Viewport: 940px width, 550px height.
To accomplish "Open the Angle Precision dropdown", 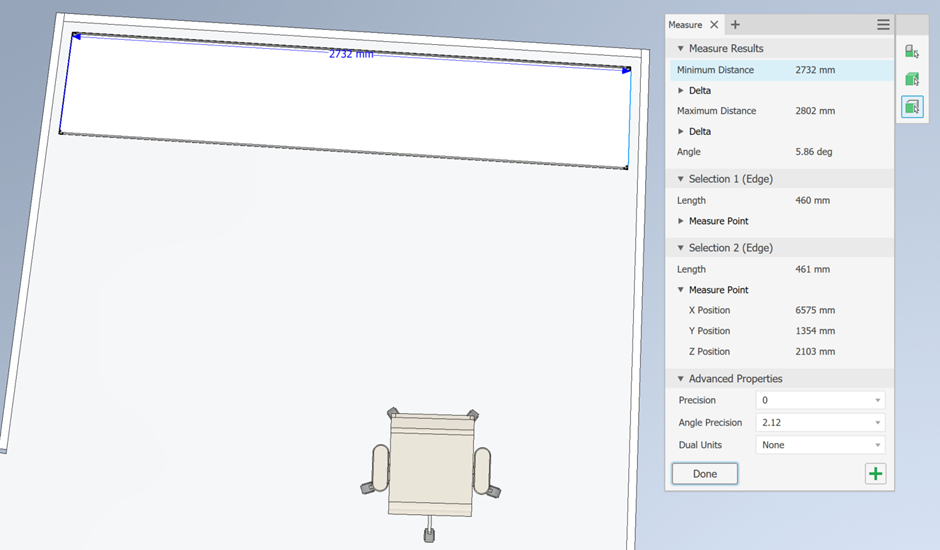I will 820,423.
